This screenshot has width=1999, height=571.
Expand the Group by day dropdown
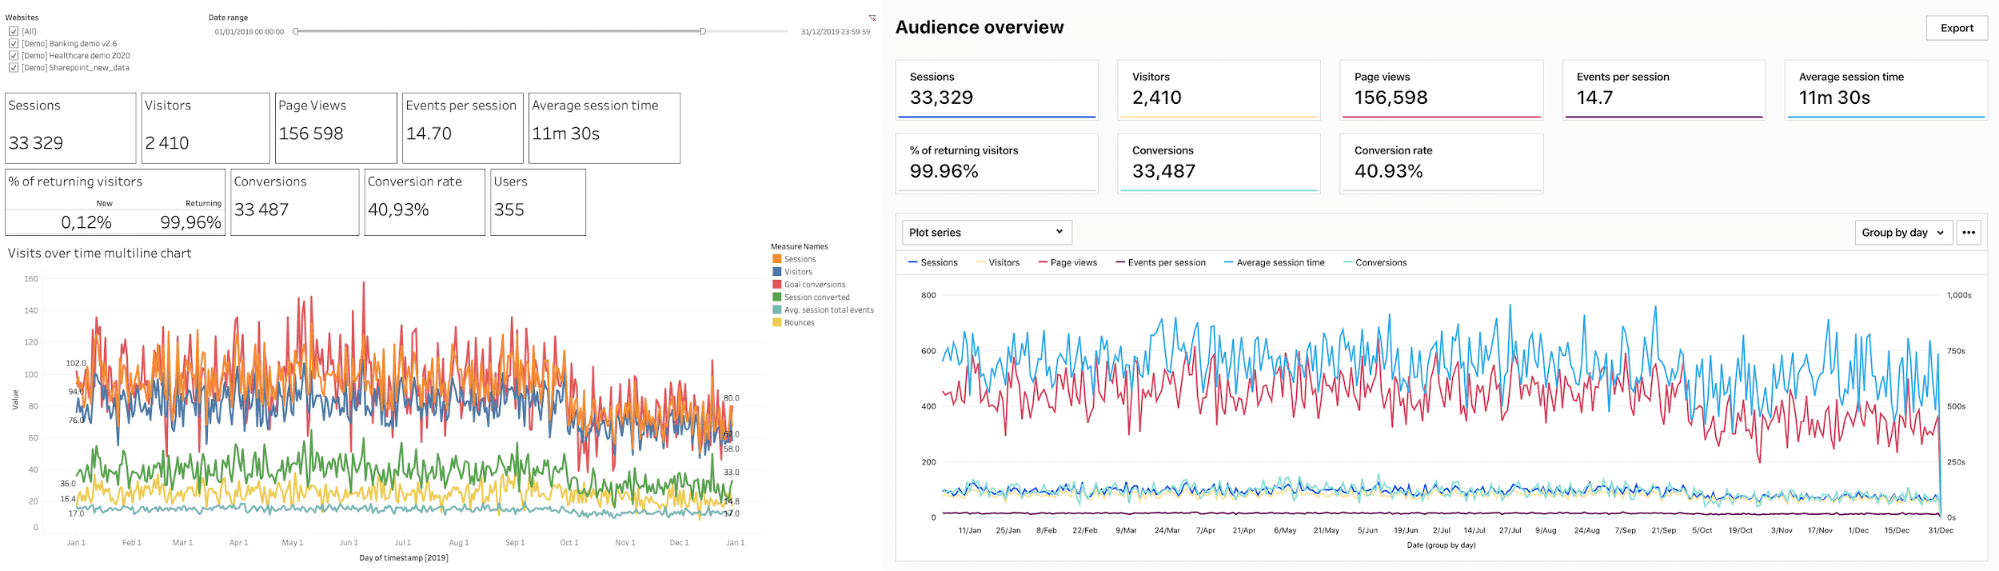(x=1903, y=232)
